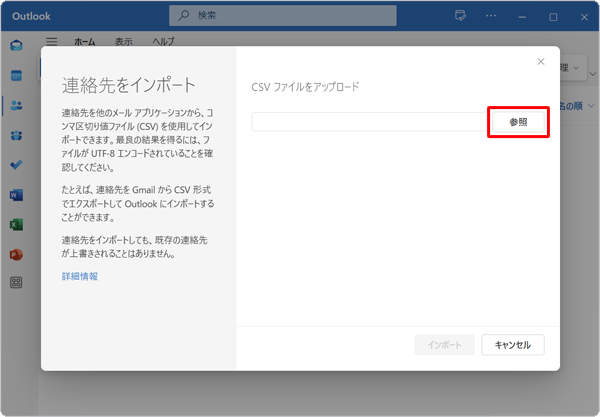Screen dimensions: 600x417
Task: Click the キャンセル button
Action: (513, 345)
